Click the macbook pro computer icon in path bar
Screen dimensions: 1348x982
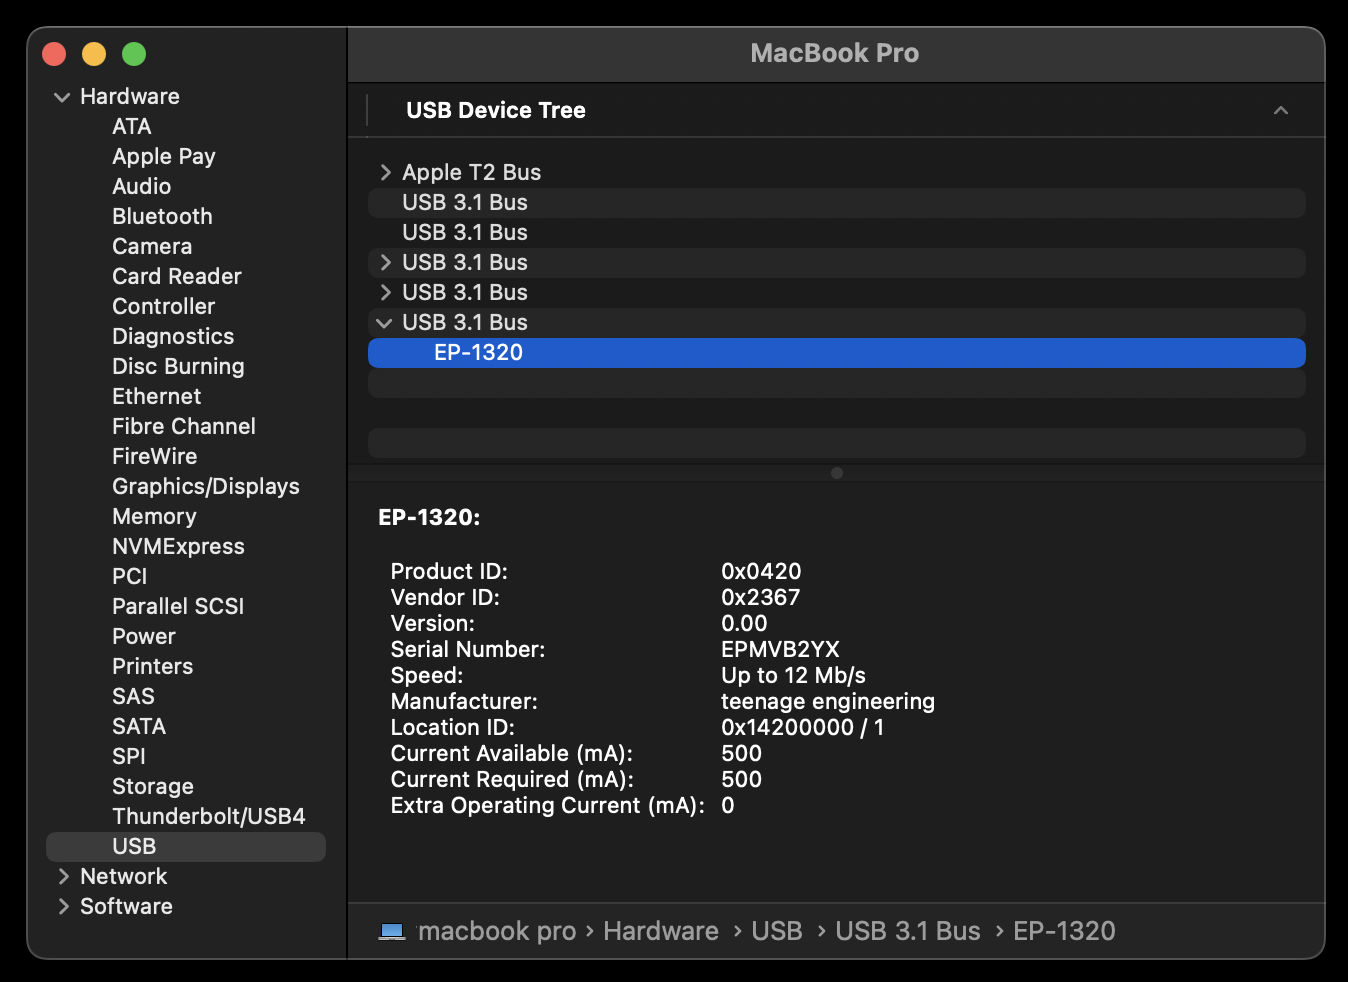pyautogui.click(x=392, y=931)
